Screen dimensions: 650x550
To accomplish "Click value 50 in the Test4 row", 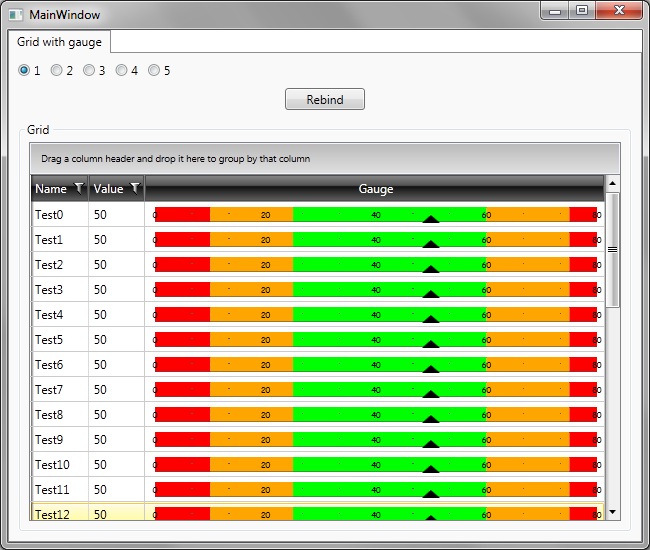I will 100,315.
